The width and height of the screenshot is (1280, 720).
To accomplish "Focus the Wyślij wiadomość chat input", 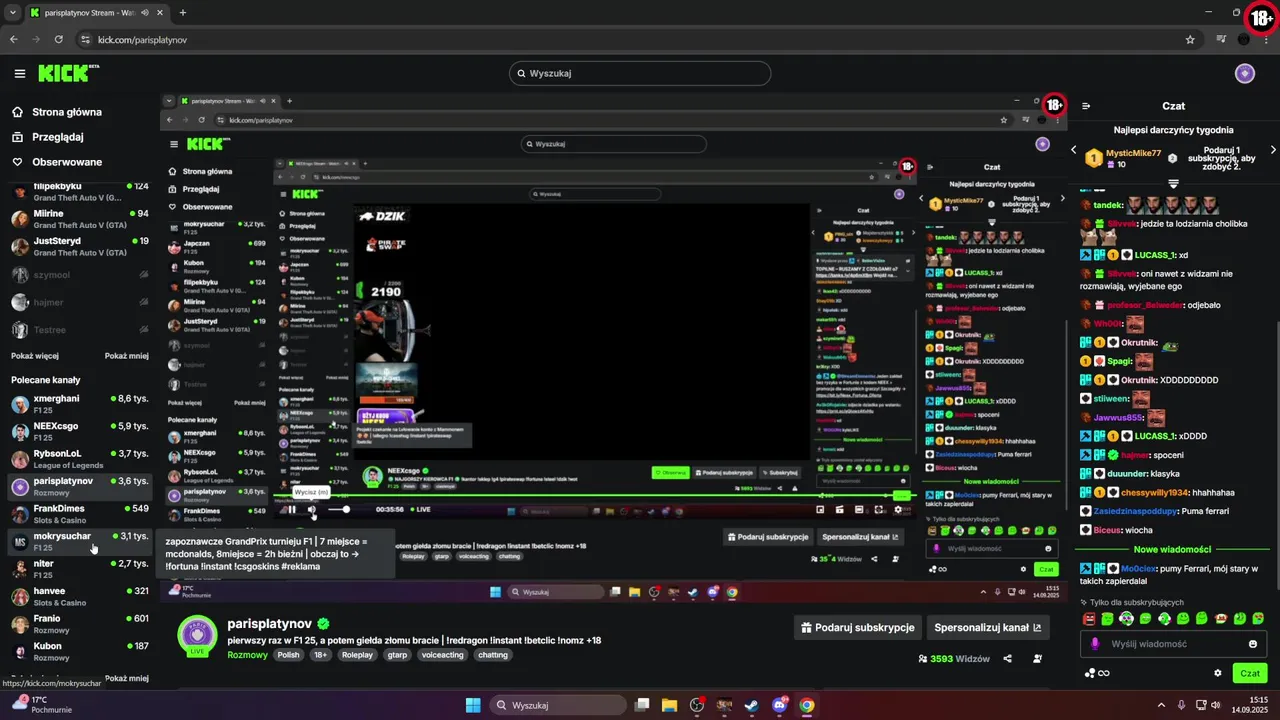I will point(1173,644).
